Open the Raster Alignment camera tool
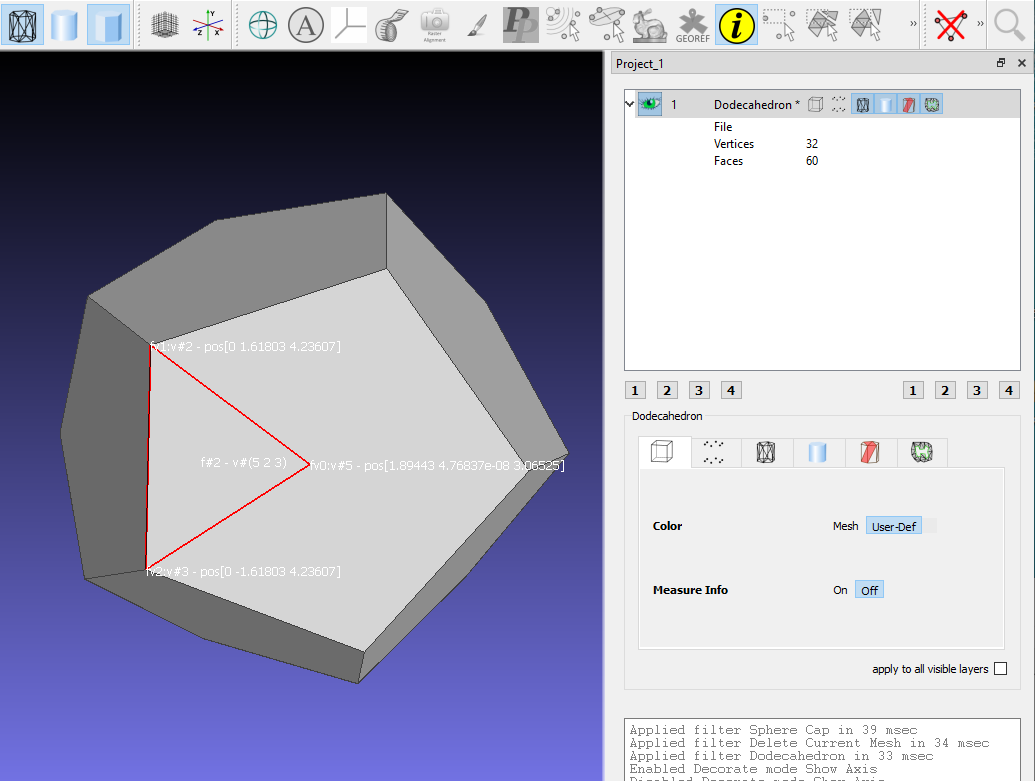The image size is (1035, 781). [434, 25]
